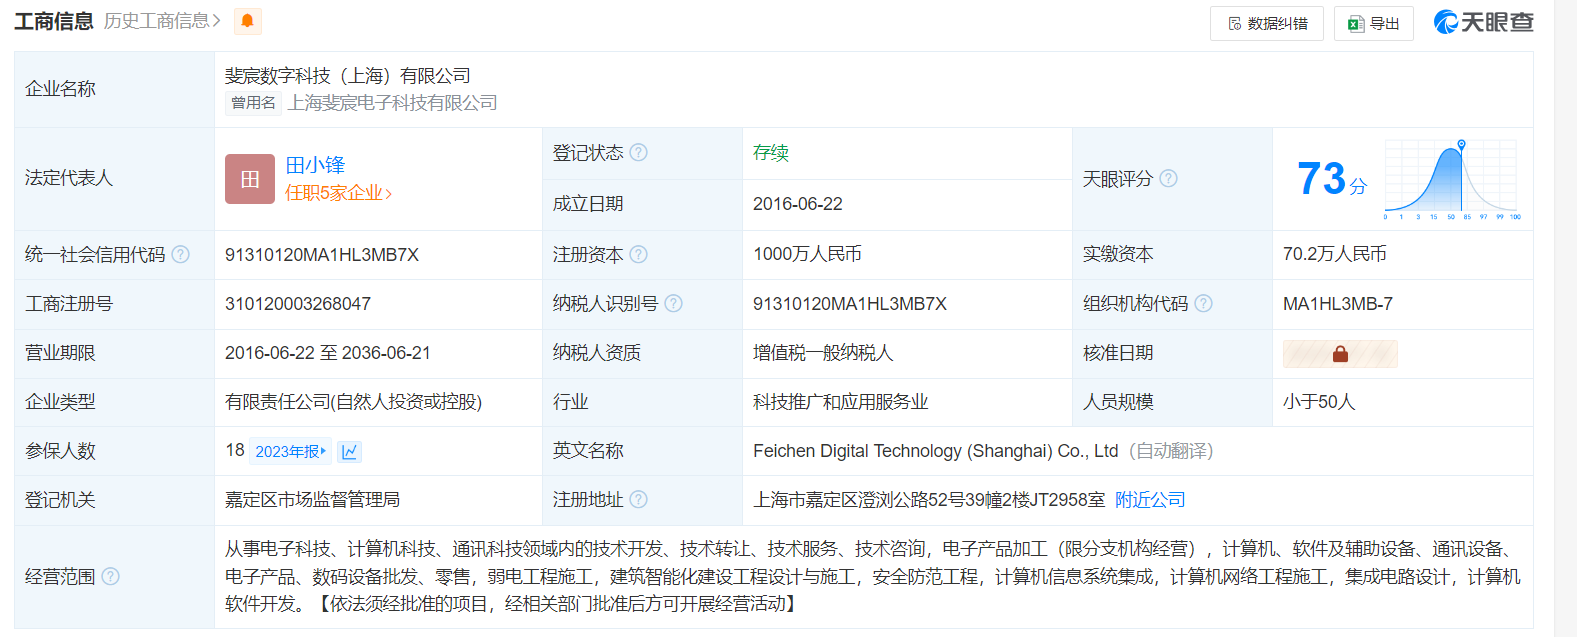This screenshot has width=1577, height=637.
Task: Click the 科技推广和应用服务业 industry value
Action: [x=840, y=402]
